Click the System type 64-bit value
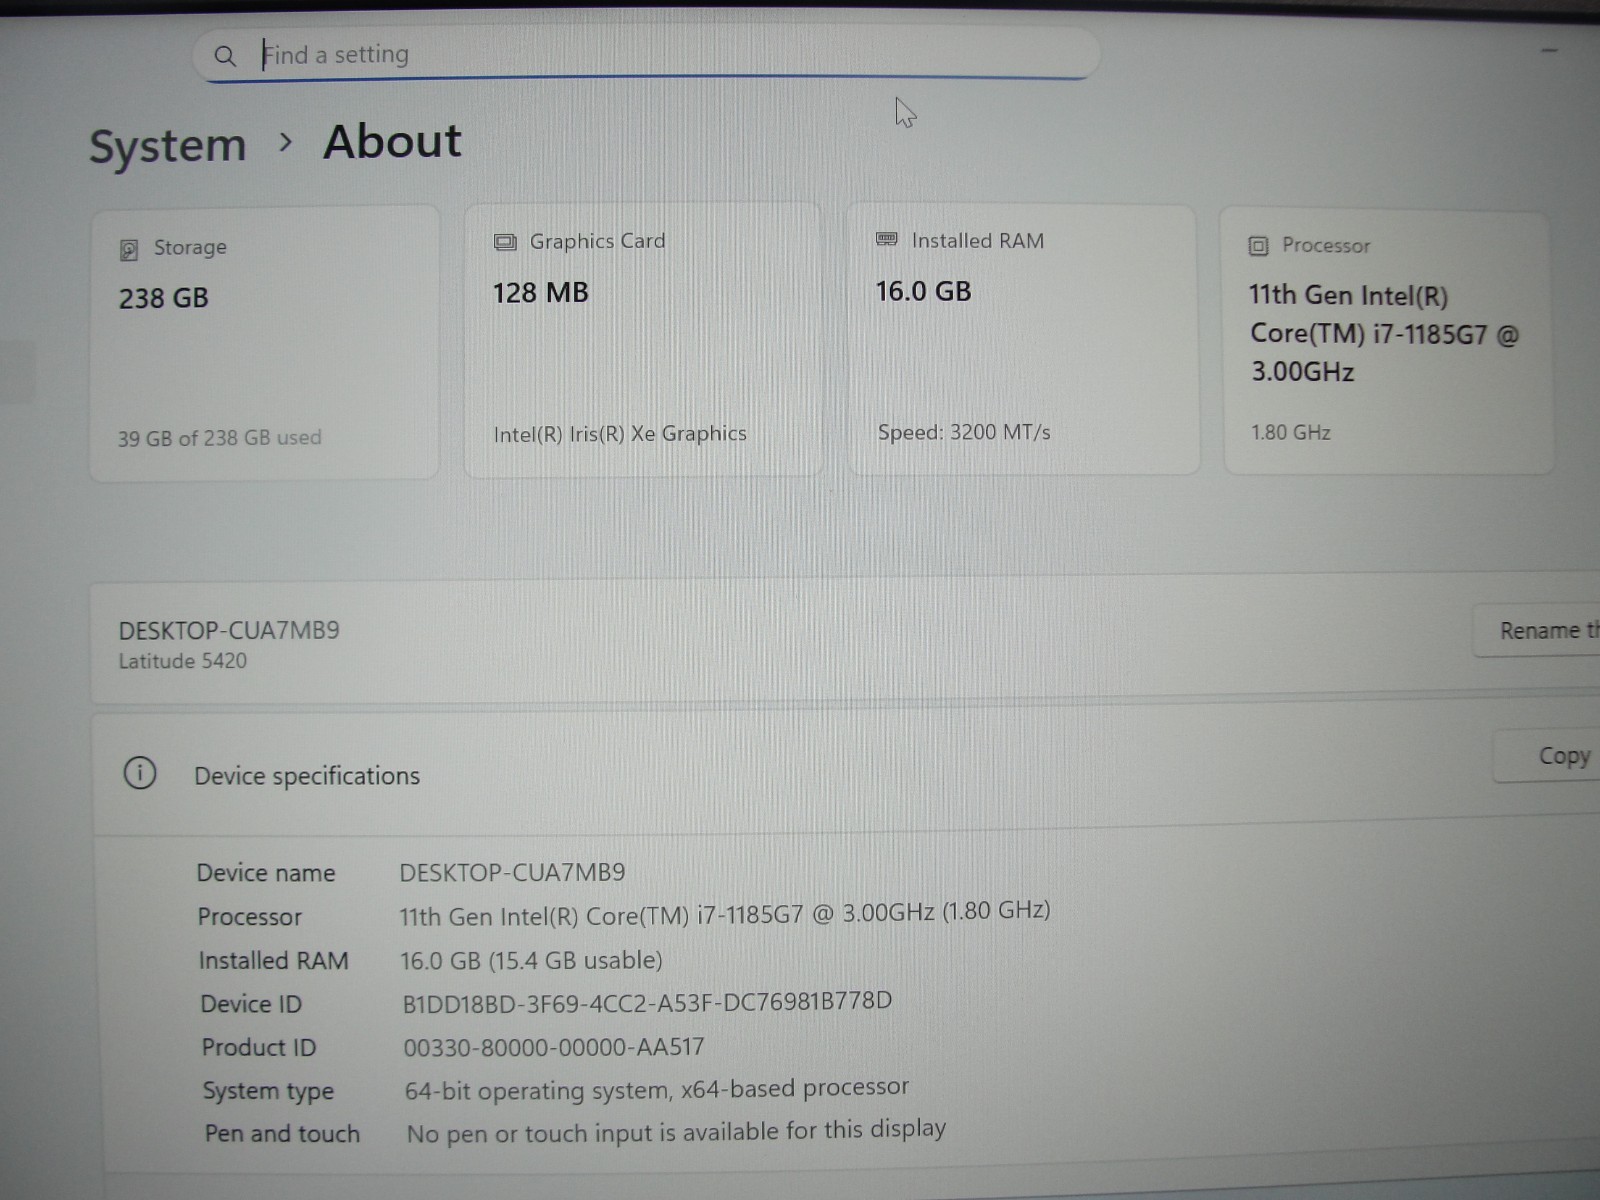The width and height of the screenshot is (1600, 1200). click(657, 1088)
